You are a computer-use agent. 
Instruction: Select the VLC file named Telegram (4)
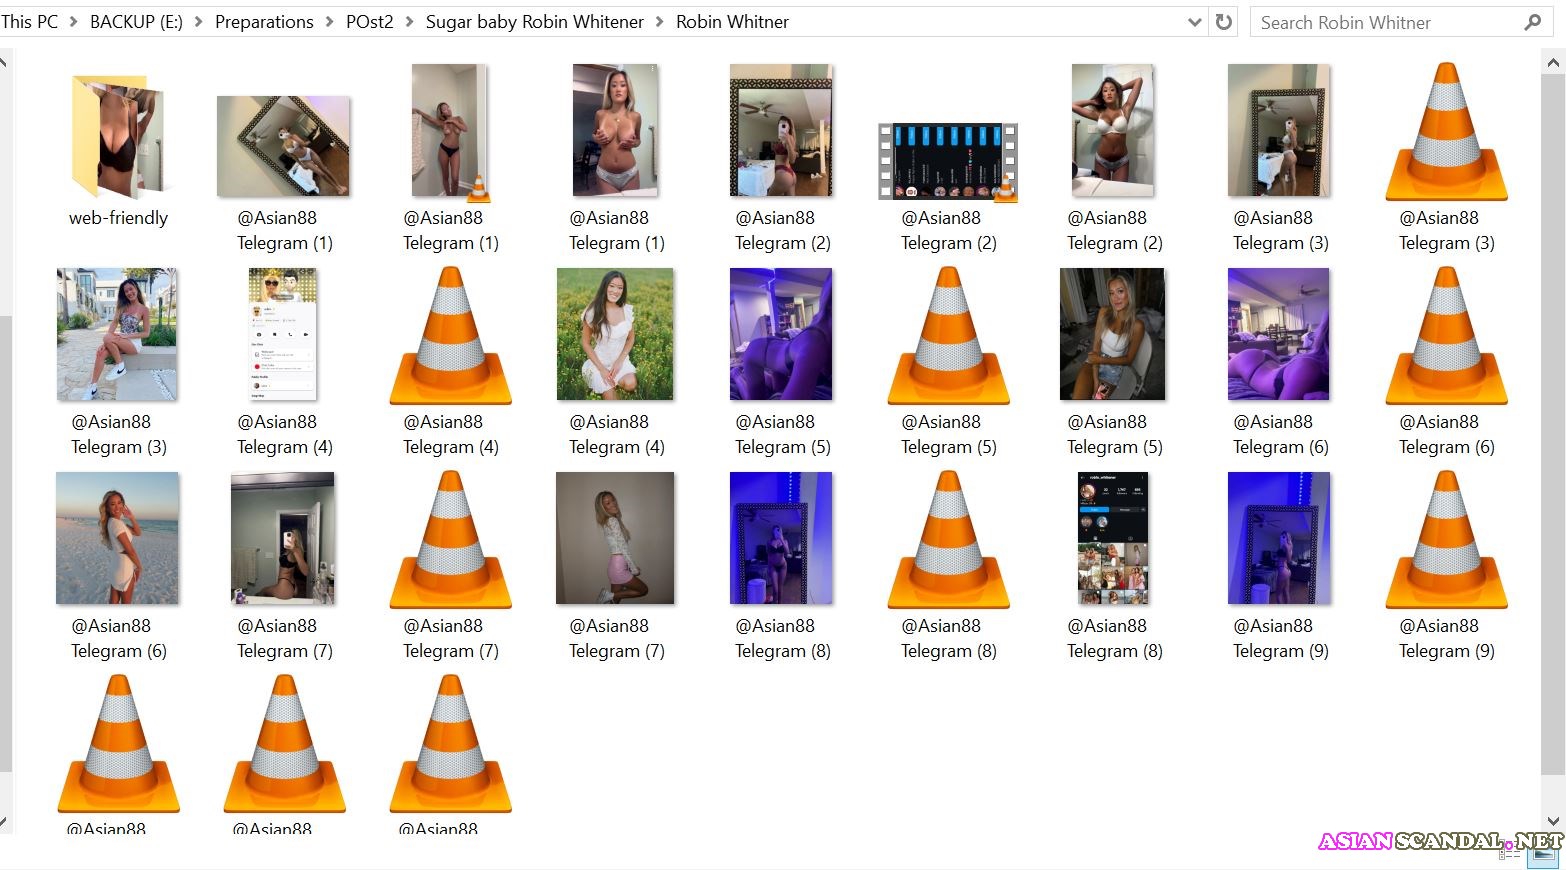[x=450, y=335]
